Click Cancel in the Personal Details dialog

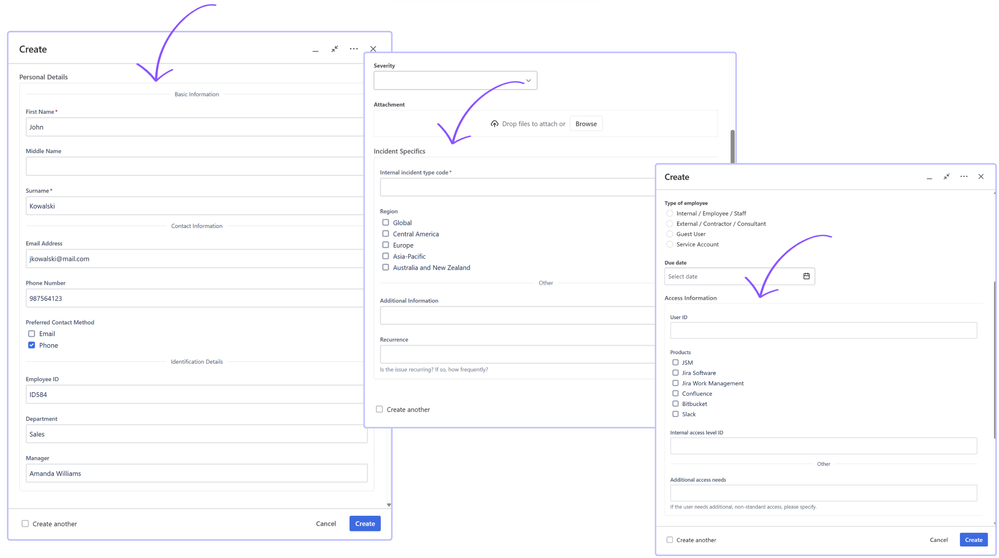coord(326,524)
